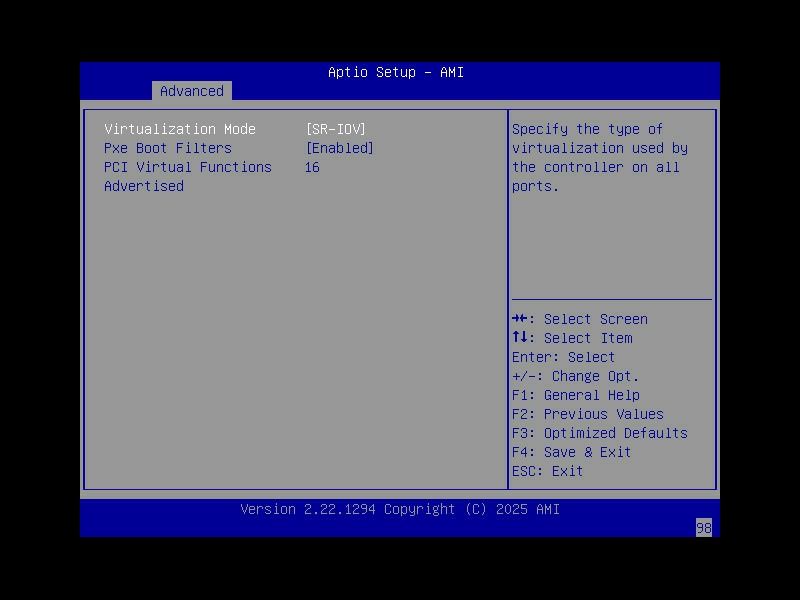Click the Version 2.22.1294 copyright text
Image resolution: width=800 pixels, height=600 pixels.
click(400, 509)
